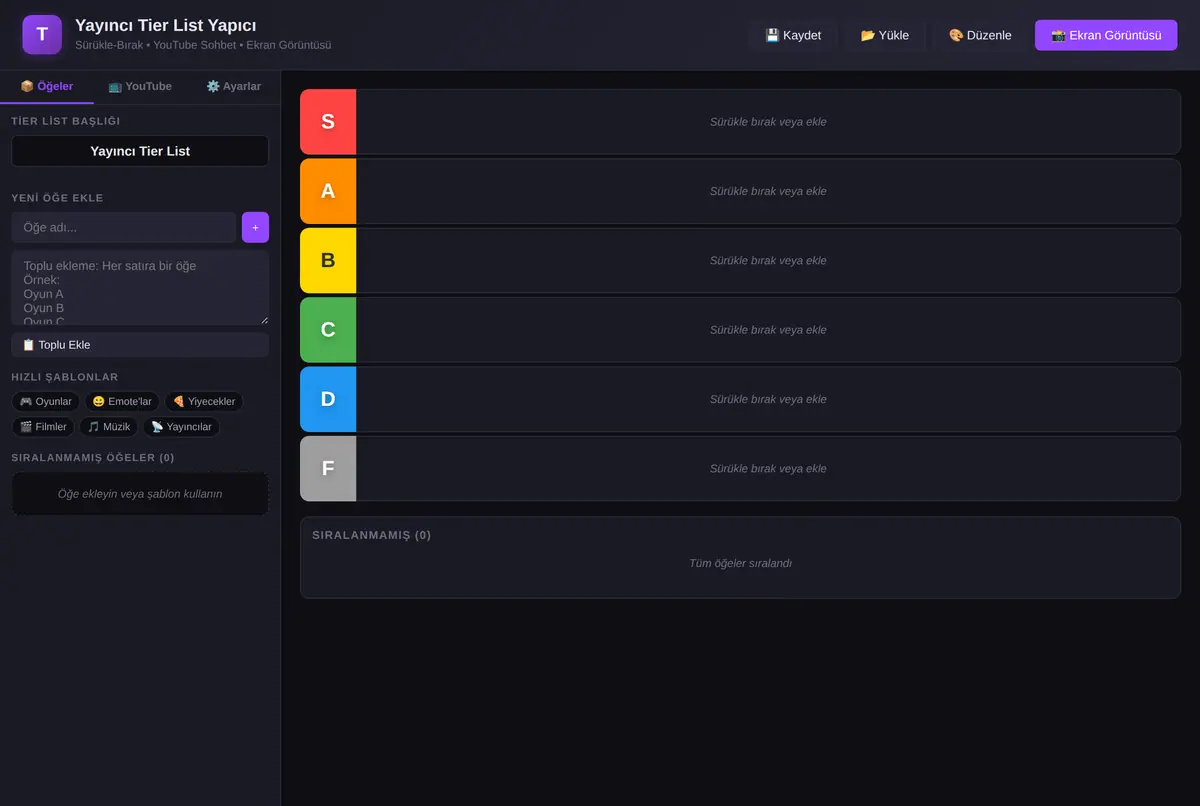Click the Toplu Ekle button

pos(140,345)
